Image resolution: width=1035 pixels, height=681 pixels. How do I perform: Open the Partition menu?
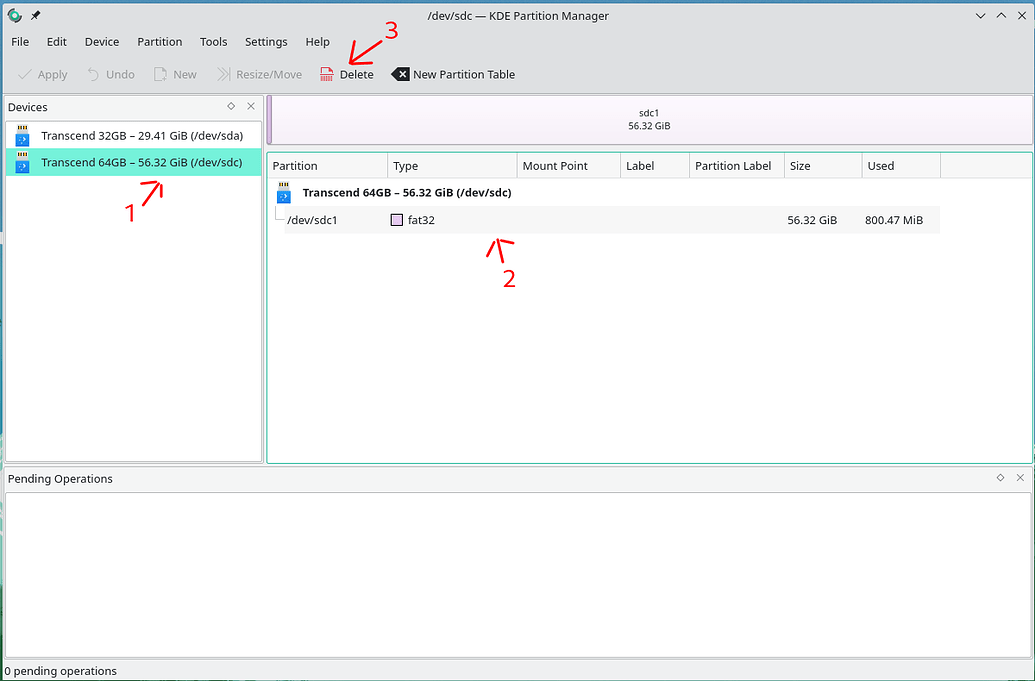tap(159, 41)
